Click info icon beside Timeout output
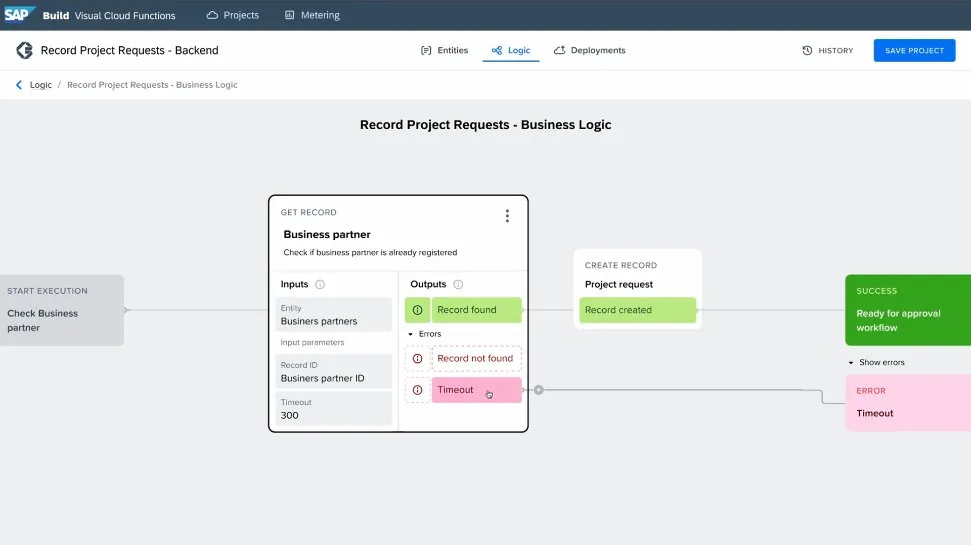Viewport: 971px width, 545px height. tap(417, 390)
